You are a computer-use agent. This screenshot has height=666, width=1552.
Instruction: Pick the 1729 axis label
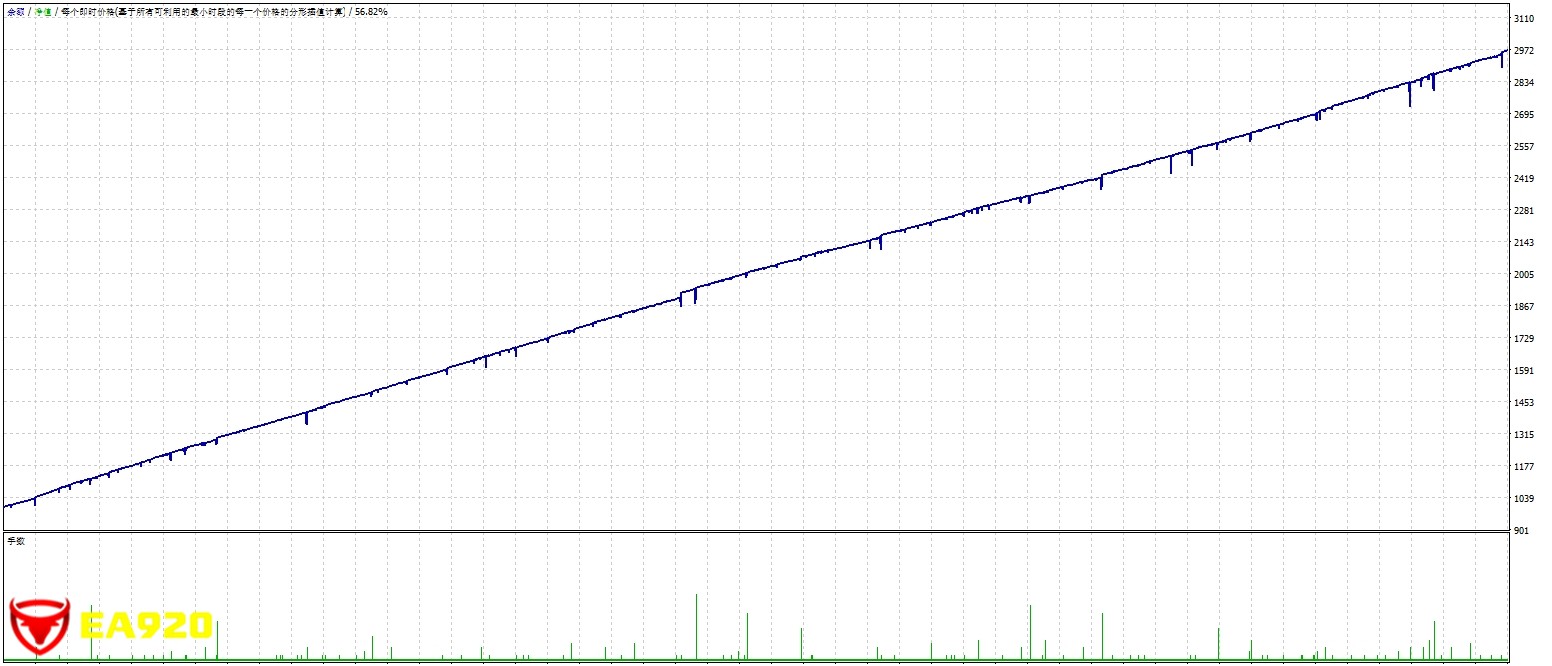tap(1525, 339)
